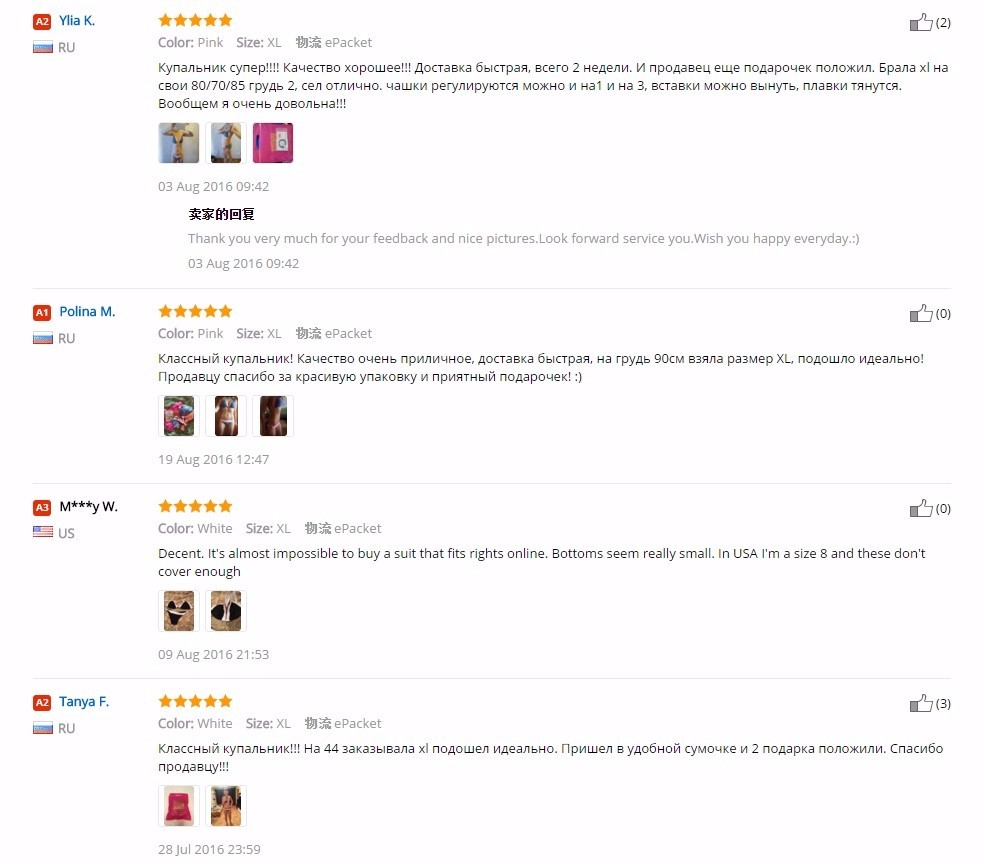This screenshot has height=864, width=984.
Task: Open Polina M.'s profile name link
Action: (x=87, y=312)
